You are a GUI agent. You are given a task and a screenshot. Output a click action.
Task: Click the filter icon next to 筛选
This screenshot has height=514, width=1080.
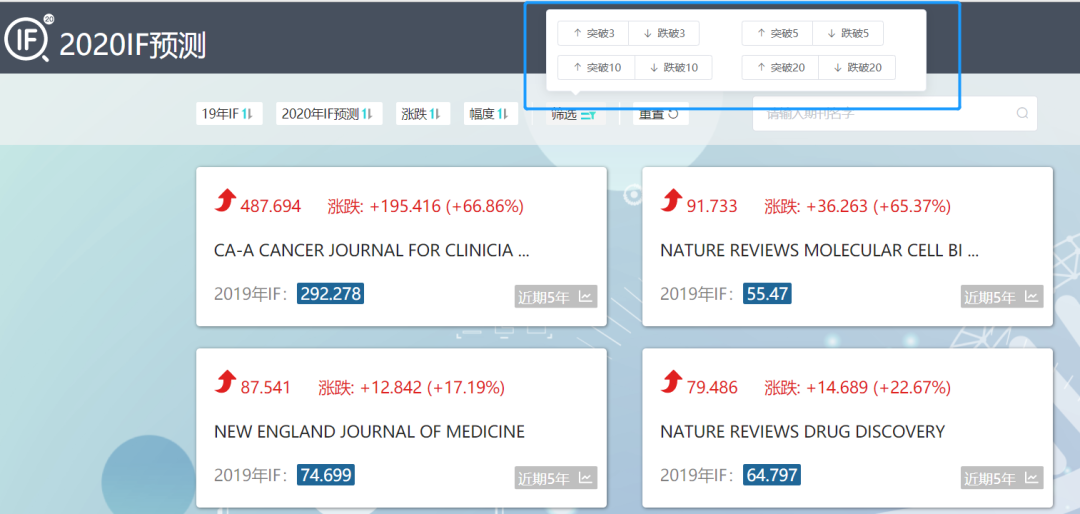[x=588, y=114]
